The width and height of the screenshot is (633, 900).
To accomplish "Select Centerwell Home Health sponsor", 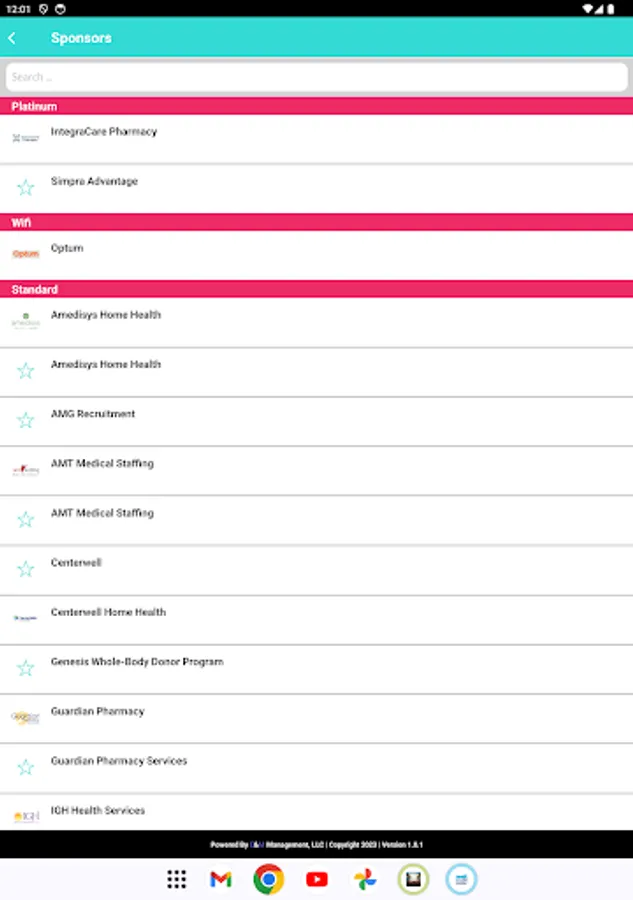I will (x=108, y=612).
